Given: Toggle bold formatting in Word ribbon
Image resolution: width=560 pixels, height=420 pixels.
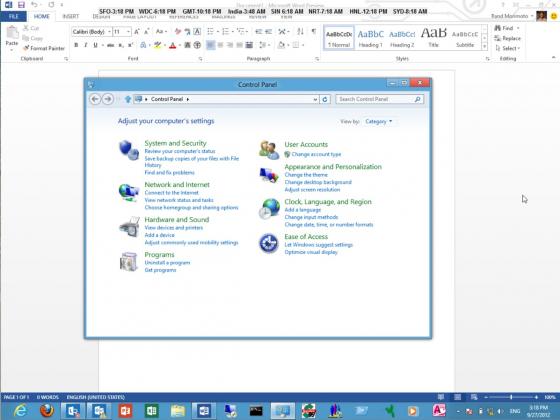Looking at the screenshot, I should coord(76,45).
